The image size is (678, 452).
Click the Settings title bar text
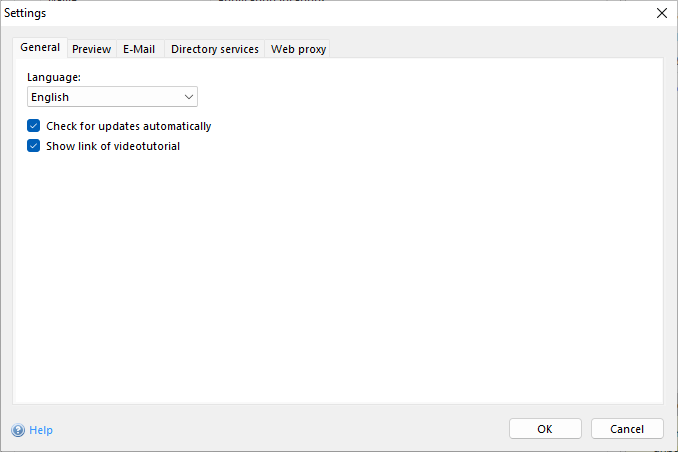25,13
